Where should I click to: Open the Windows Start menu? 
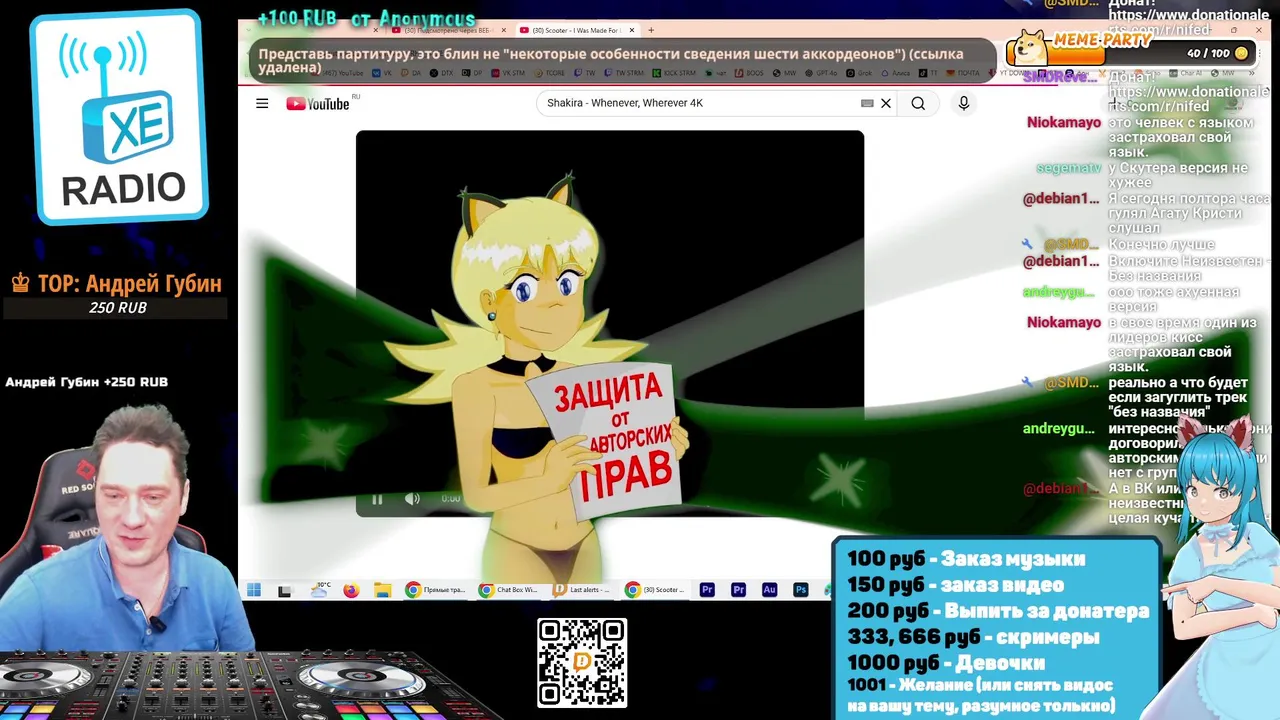(254, 590)
